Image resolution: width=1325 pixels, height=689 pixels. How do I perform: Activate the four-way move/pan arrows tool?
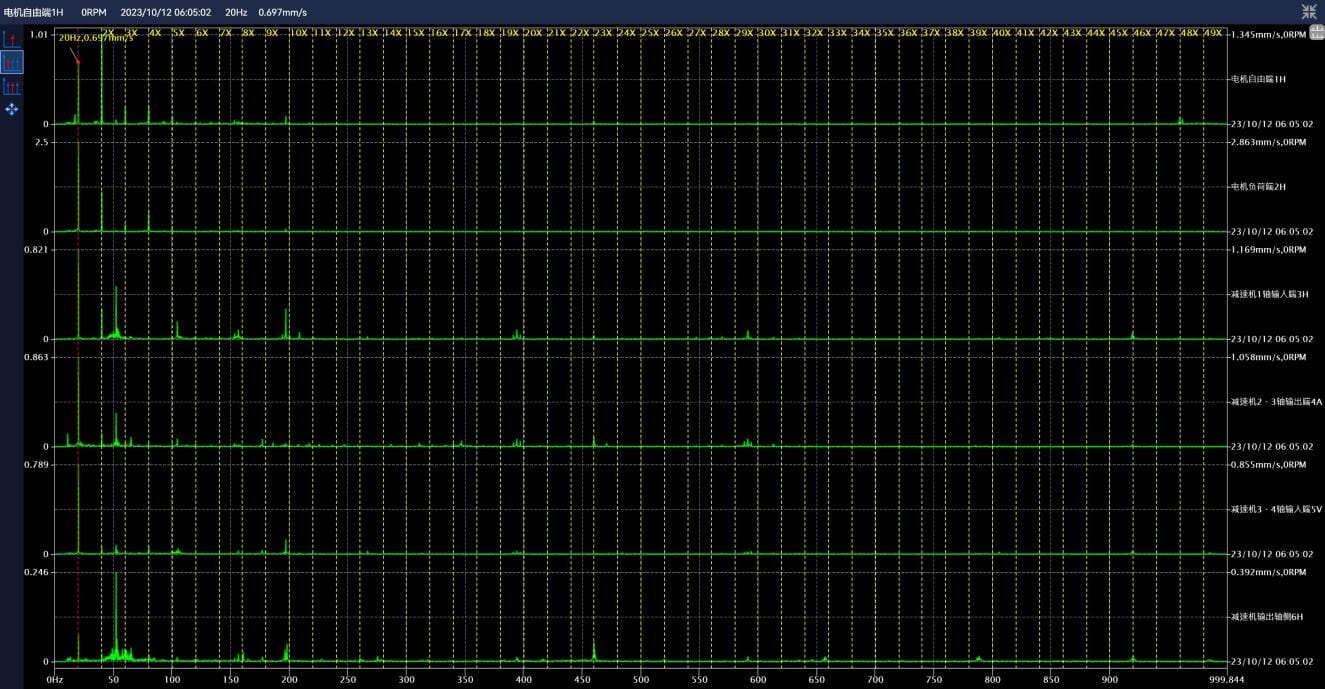point(12,109)
